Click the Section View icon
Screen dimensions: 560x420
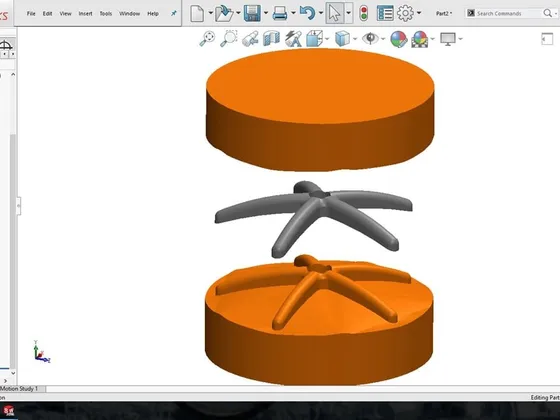[271, 39]
